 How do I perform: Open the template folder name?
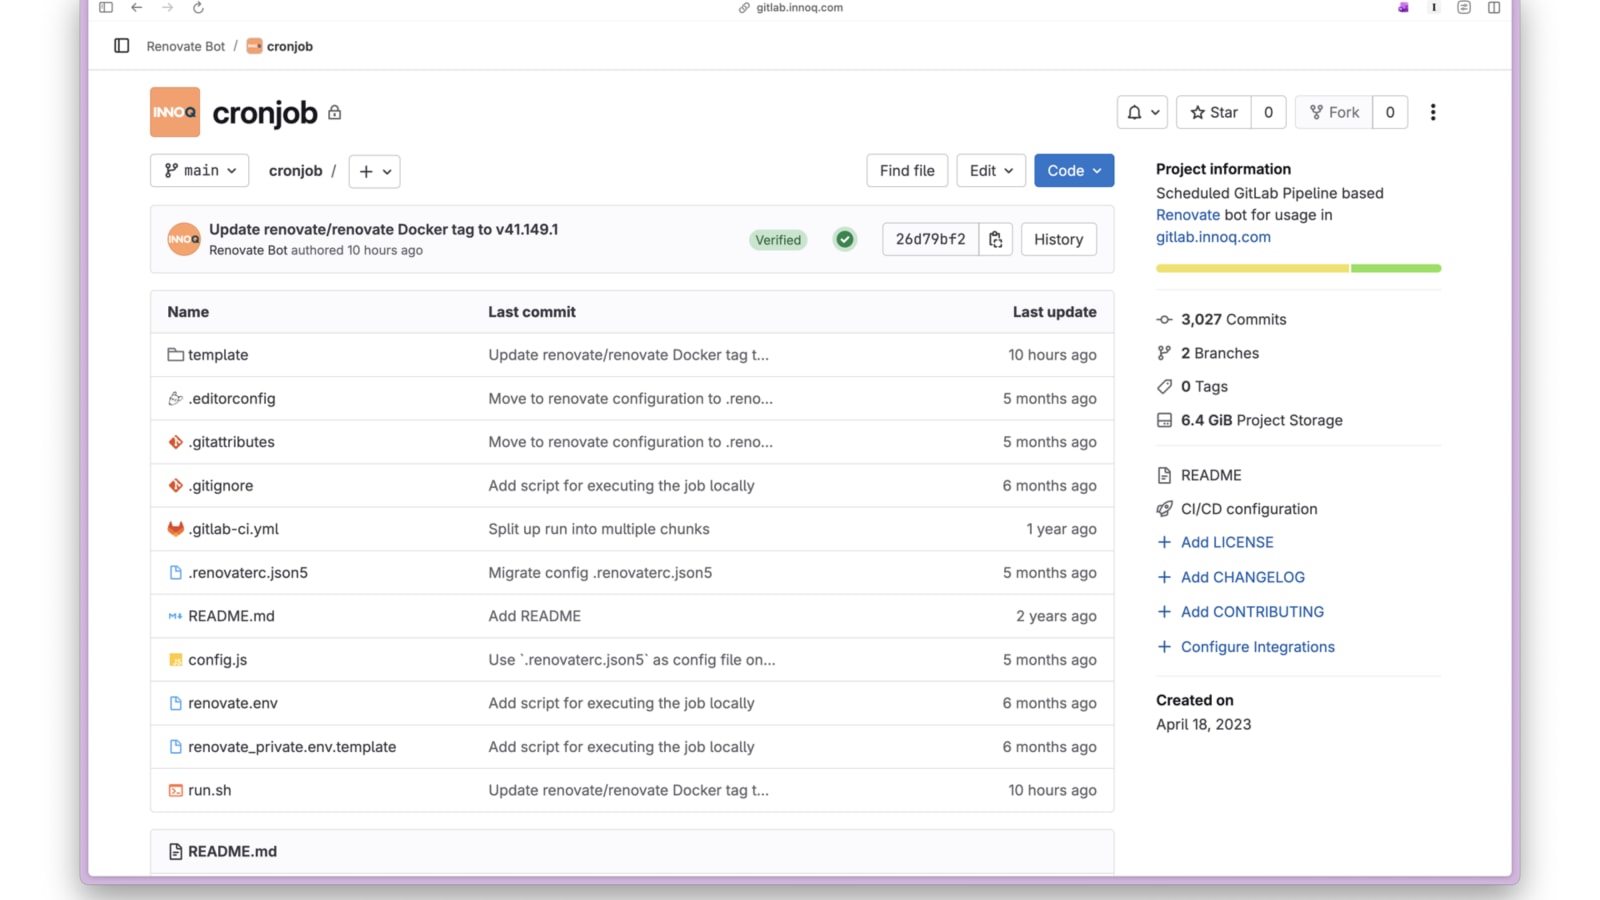tap(218, 355)
